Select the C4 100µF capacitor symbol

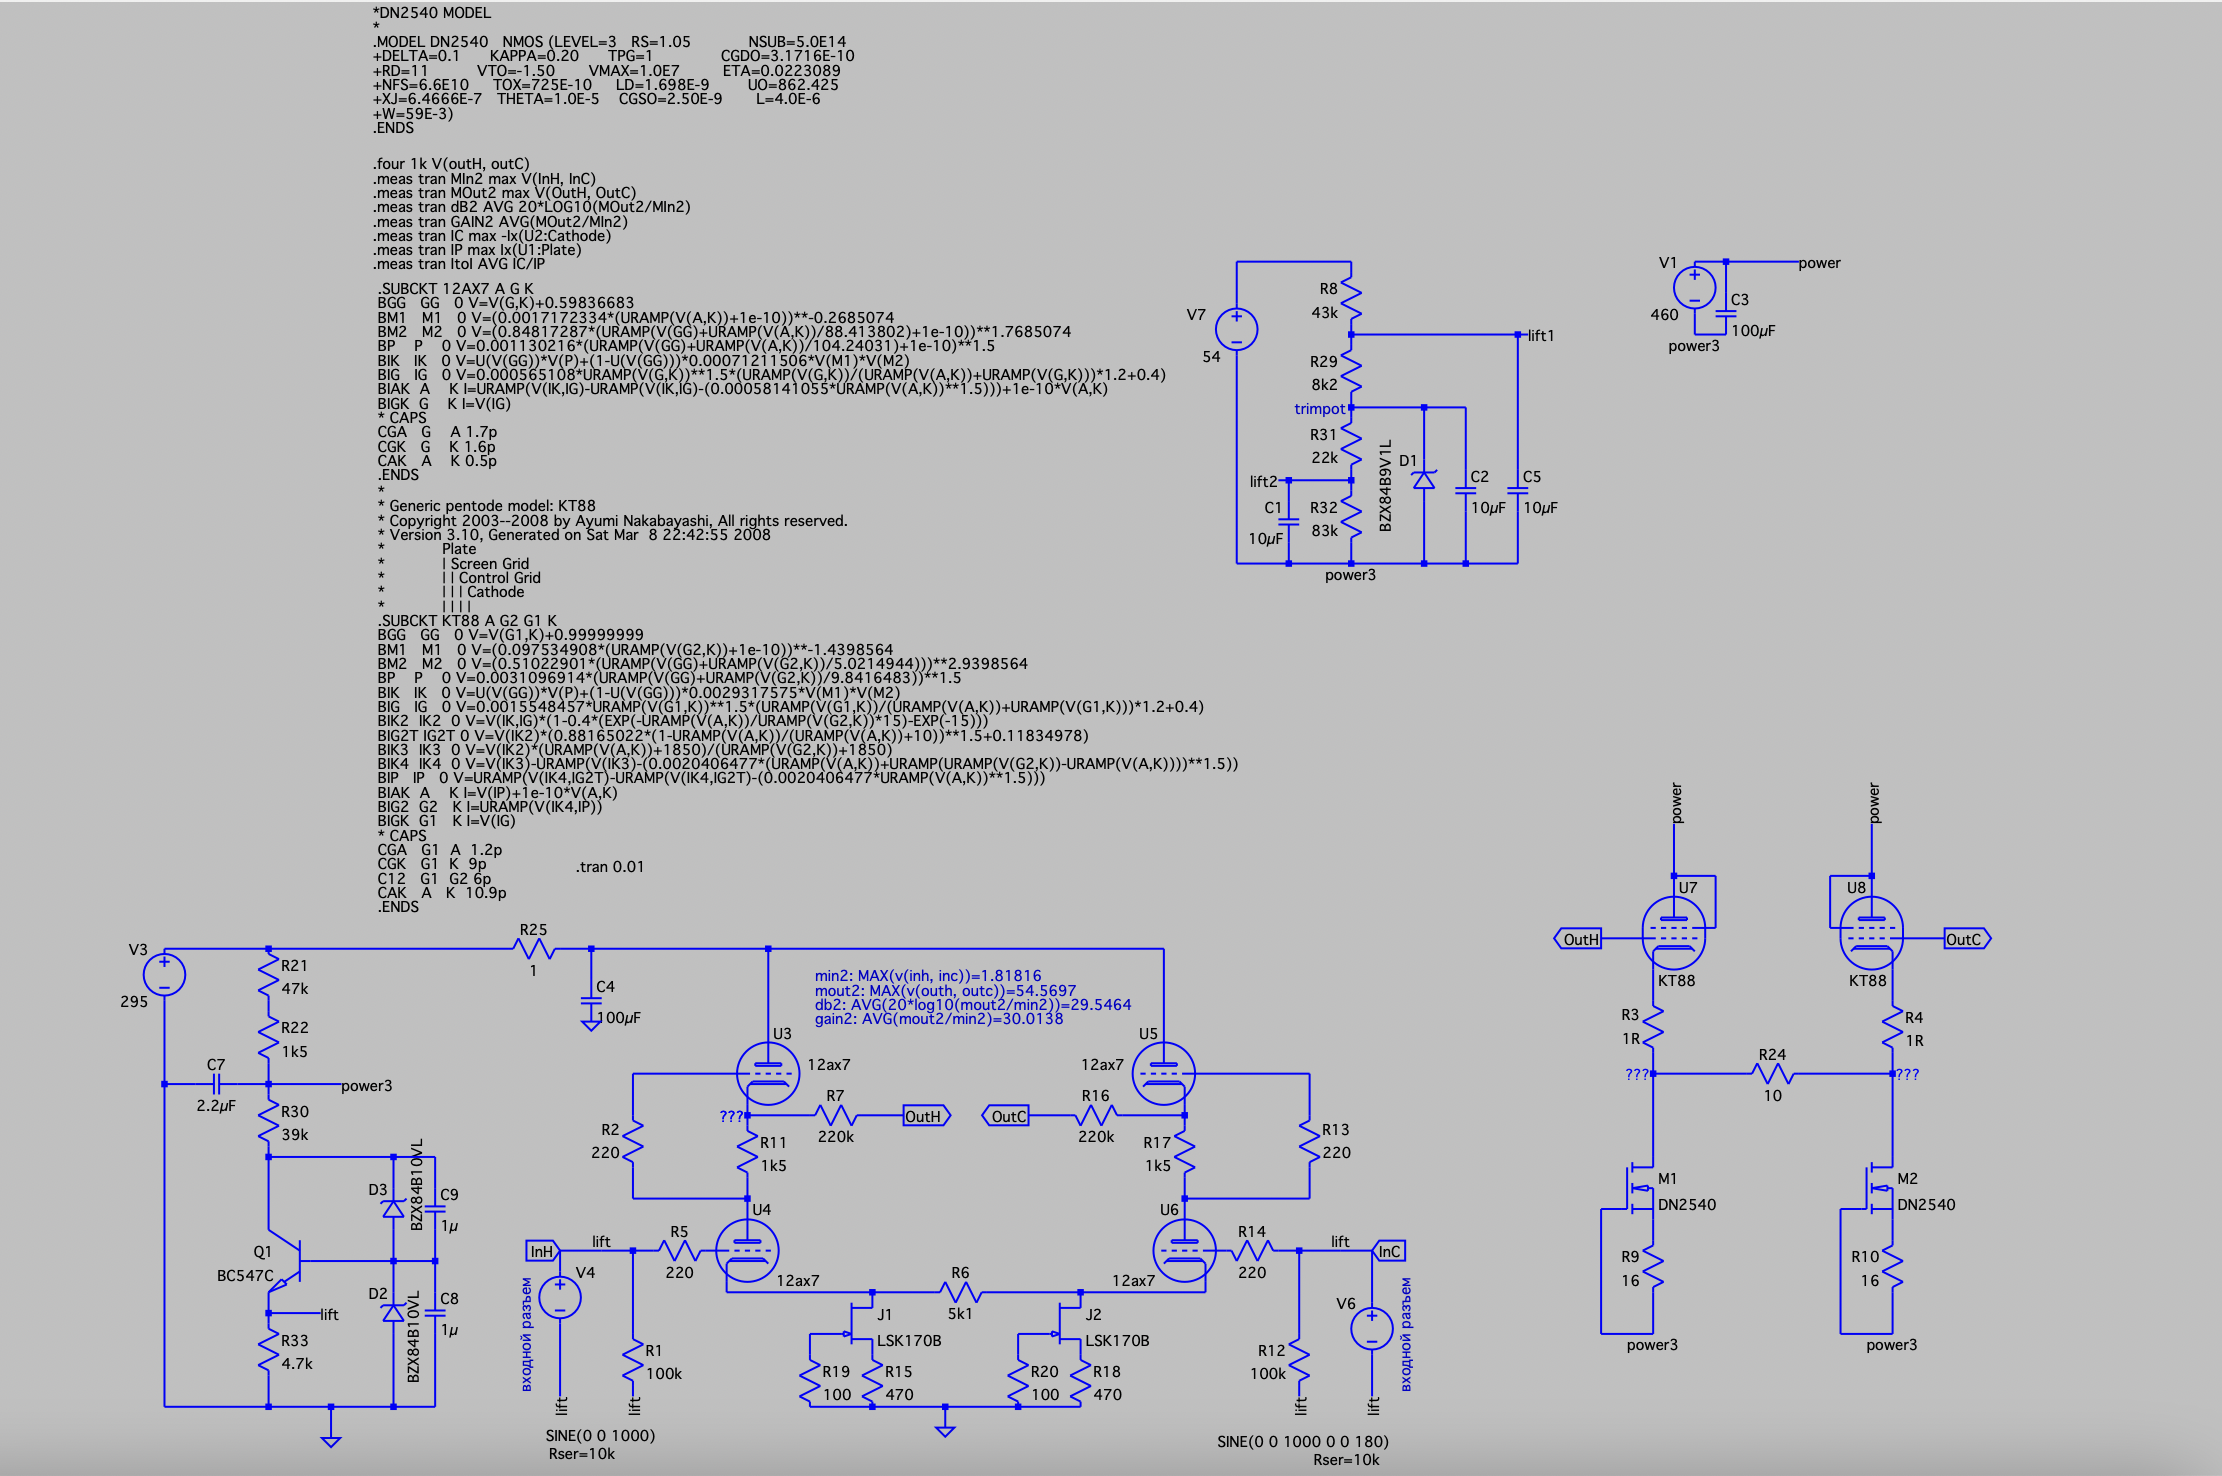(591, 1000)
